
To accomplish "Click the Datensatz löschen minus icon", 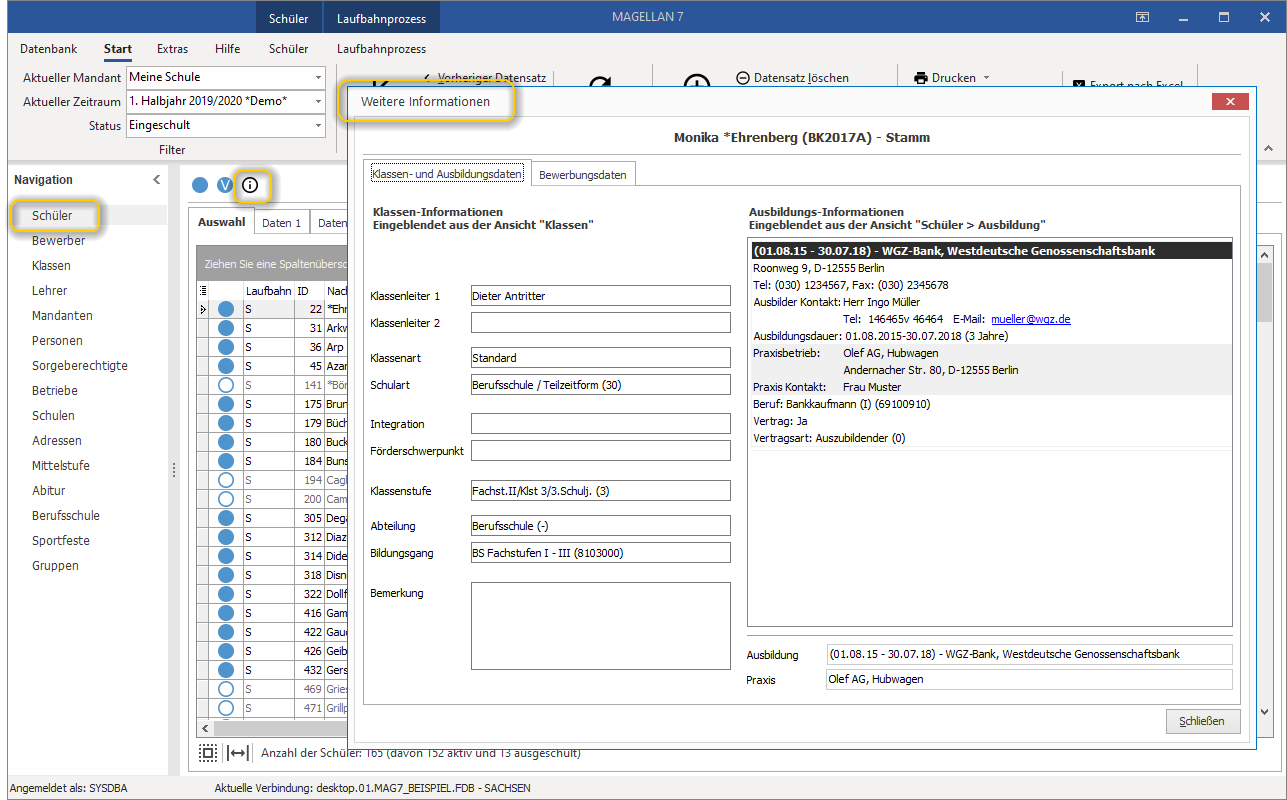I will pos(743,78).
